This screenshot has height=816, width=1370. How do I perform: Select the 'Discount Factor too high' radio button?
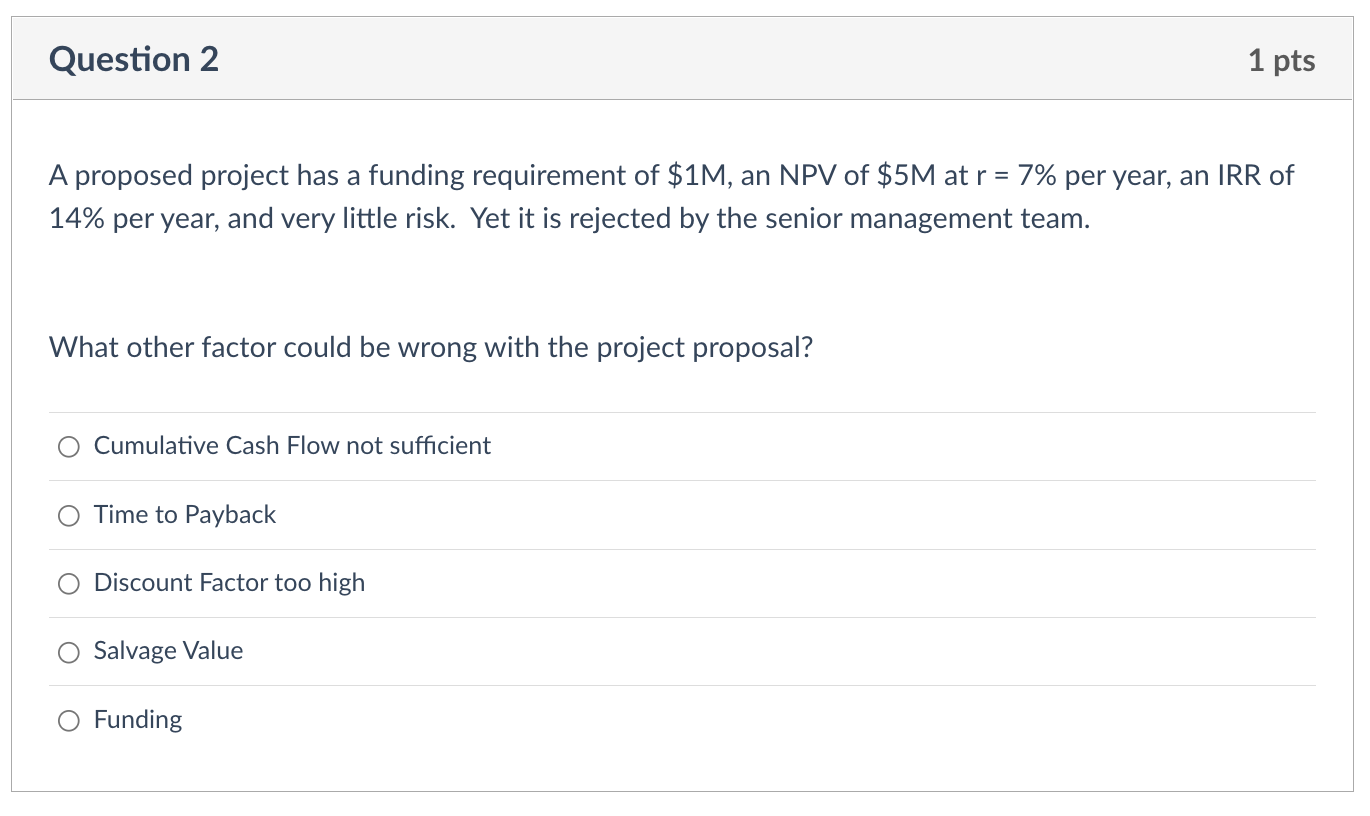[x=68, y=584]
